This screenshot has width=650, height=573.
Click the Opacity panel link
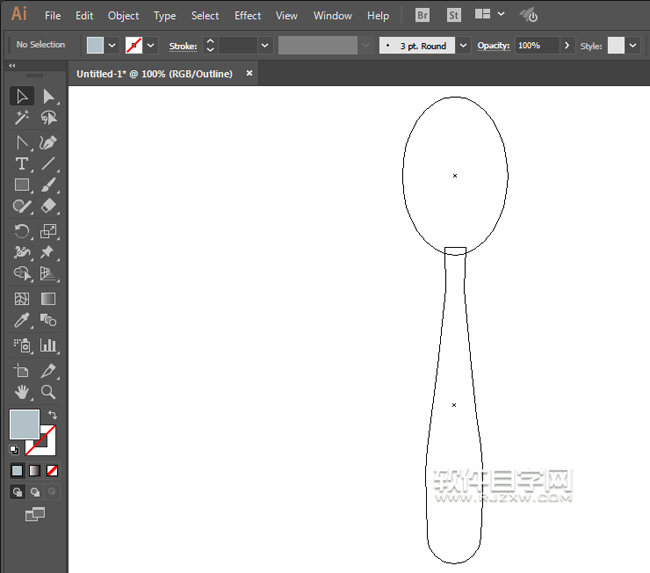(493, 45)
